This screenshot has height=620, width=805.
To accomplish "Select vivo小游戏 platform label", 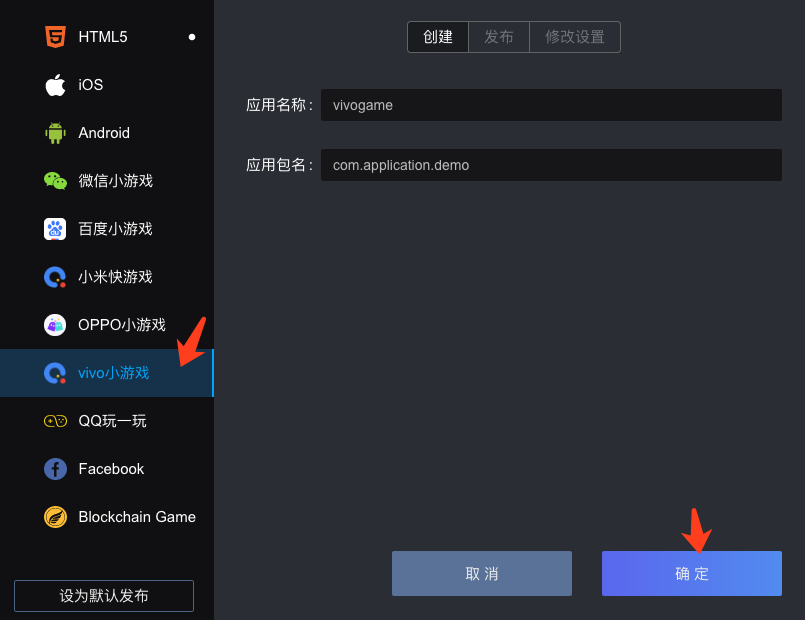I will [113, 373].
